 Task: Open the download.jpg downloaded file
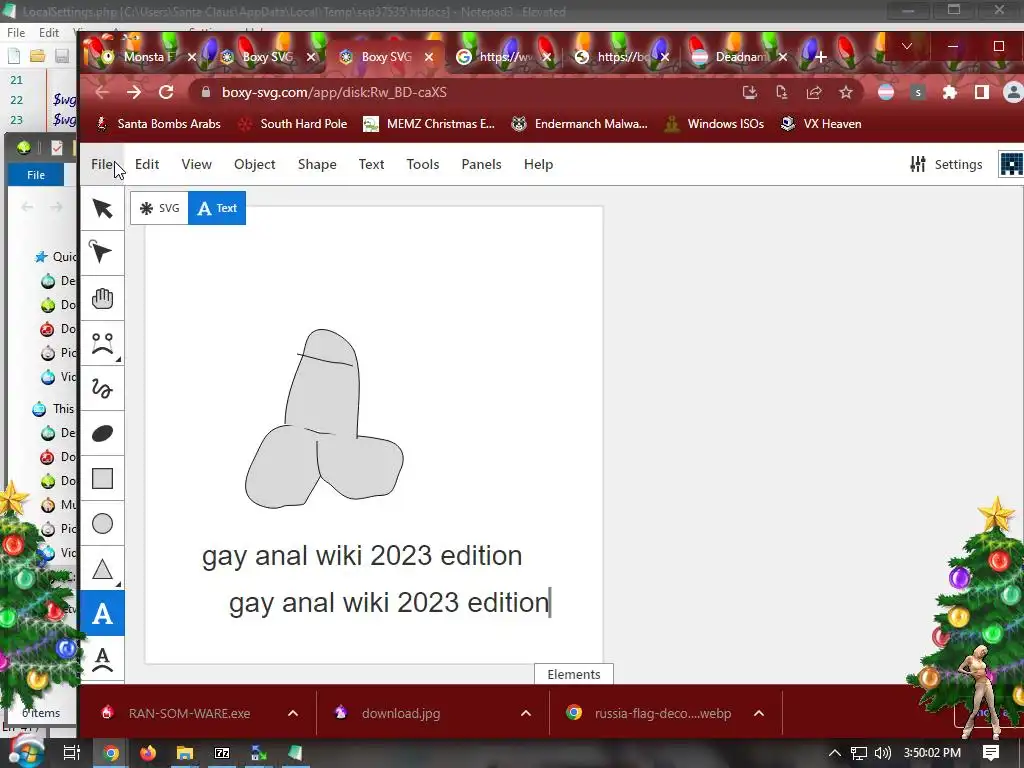401,713
